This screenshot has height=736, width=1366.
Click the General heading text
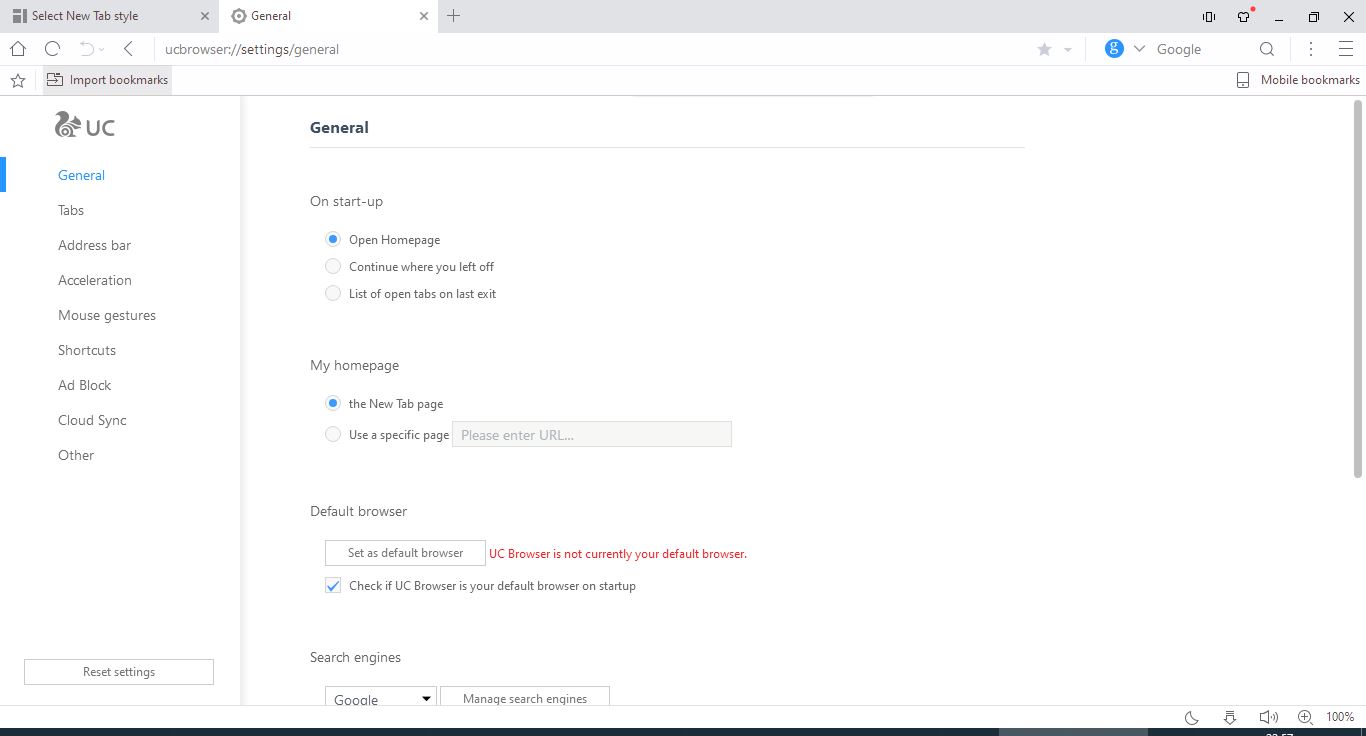click(x=339, y=128)
